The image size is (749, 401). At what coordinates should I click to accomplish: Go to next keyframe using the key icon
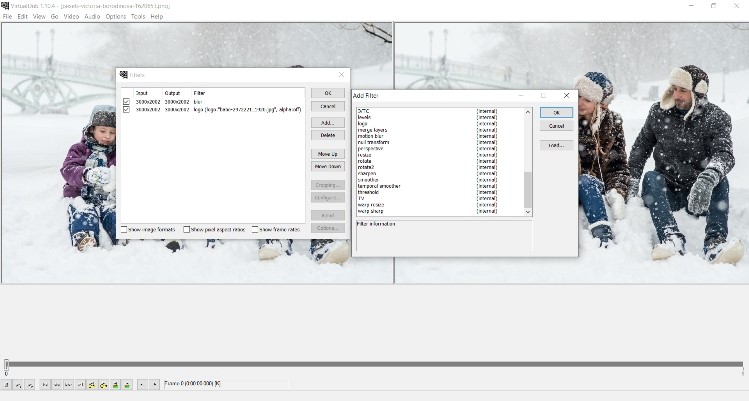click(x=104, y=384)
